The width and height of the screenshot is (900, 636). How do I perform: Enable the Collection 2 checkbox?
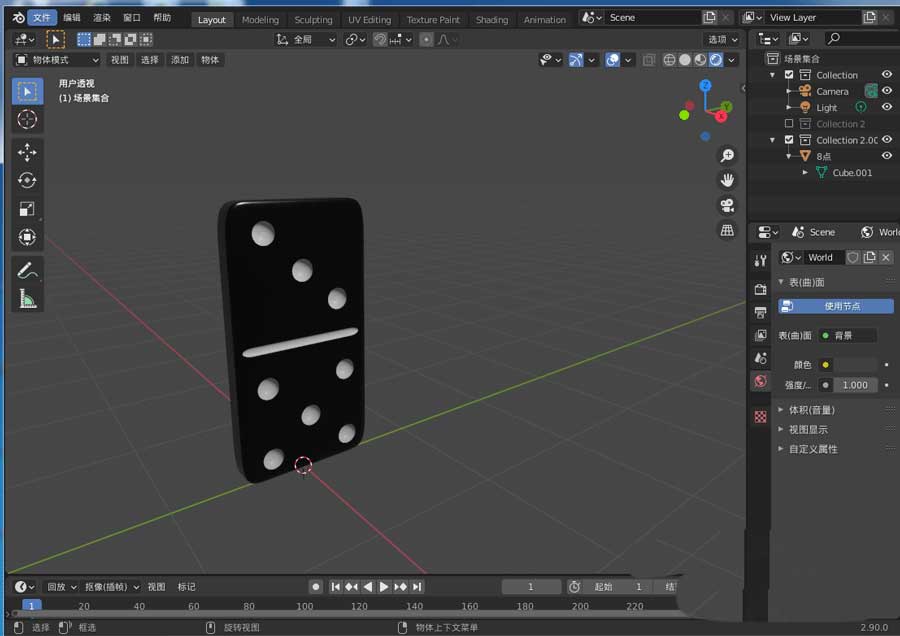coord(789,123)
